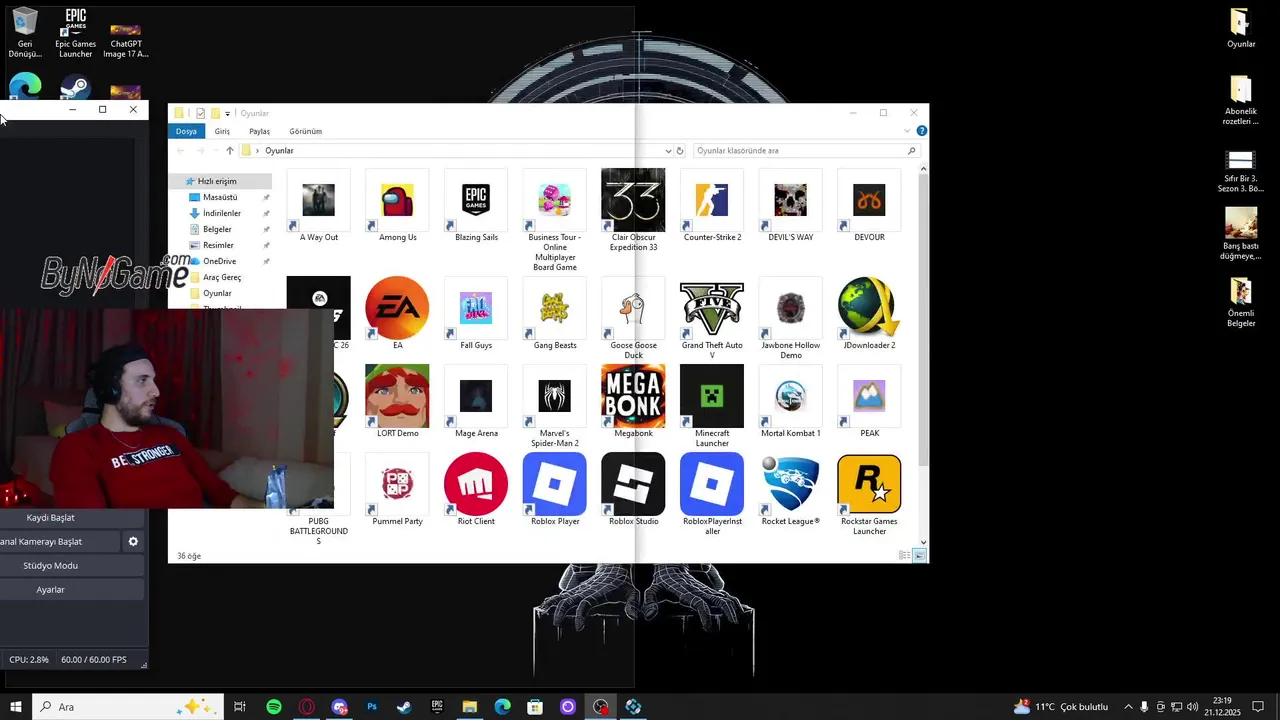Select the JDownloader 2 shortcut
Image resolution: width=1280 pixels, height=720 pixels.
[x=869, y=314]
